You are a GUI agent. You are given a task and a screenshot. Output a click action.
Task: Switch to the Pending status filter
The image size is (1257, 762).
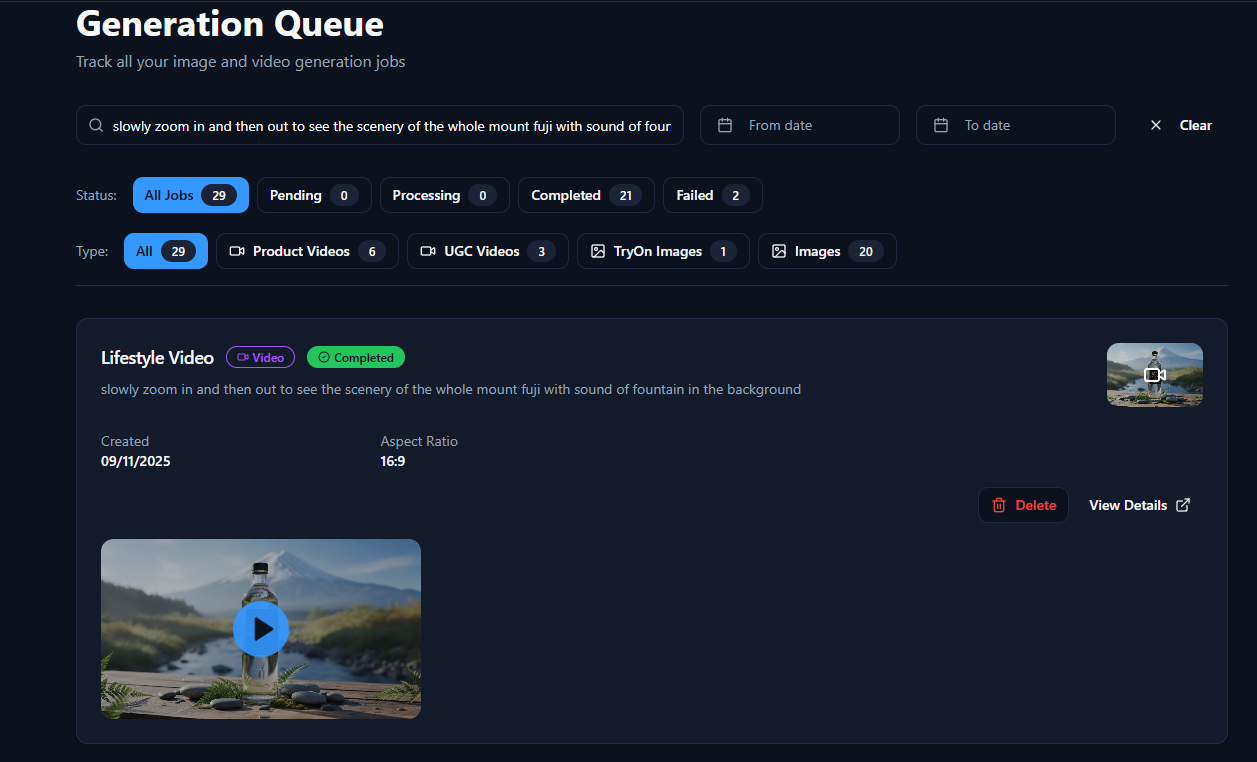tap(314, 195)
